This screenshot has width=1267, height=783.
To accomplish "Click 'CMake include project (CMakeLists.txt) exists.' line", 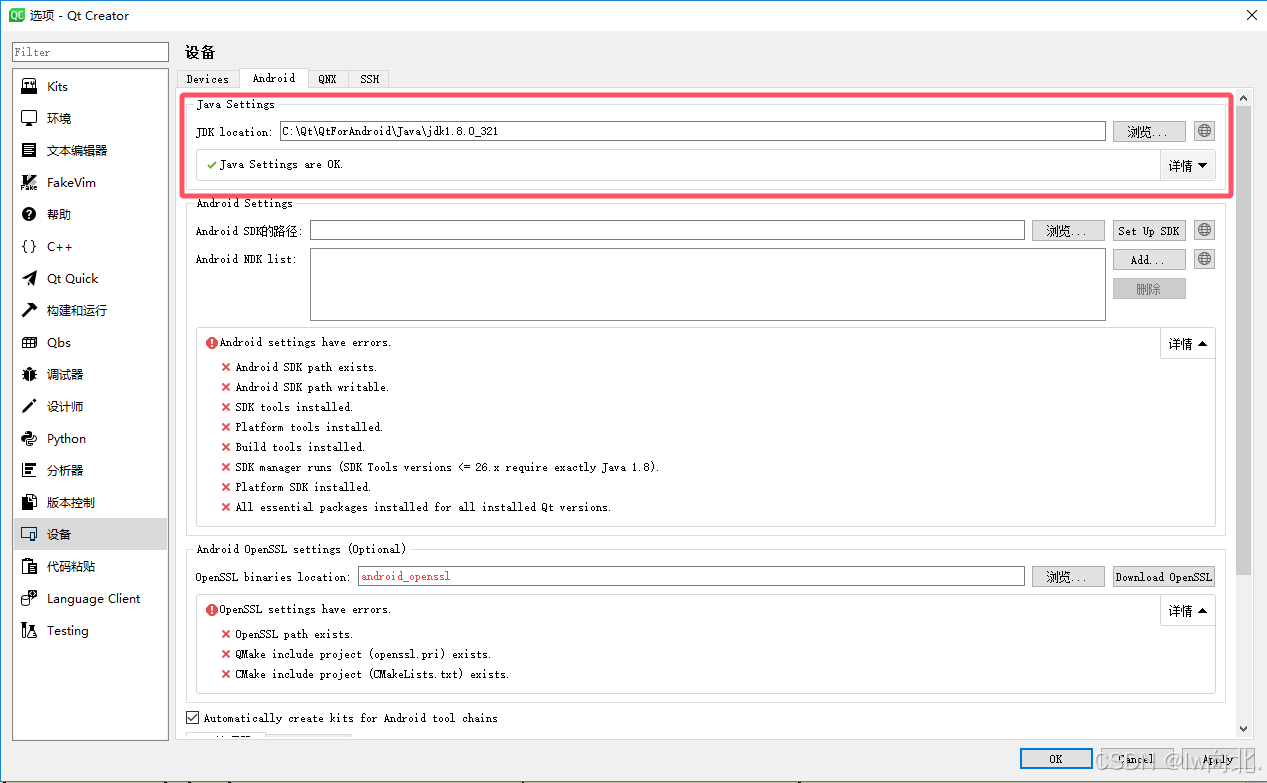I will pyautogui.click(x=372, y=674).
